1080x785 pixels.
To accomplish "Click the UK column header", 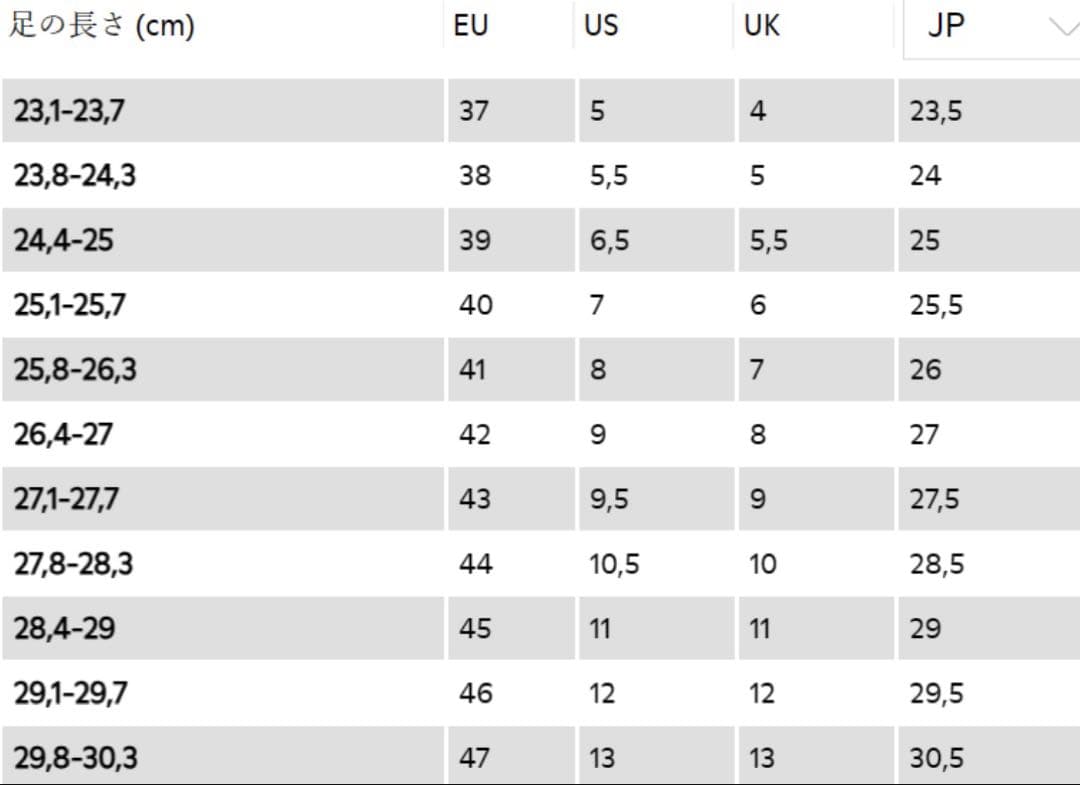I will [x=762, y=26].
